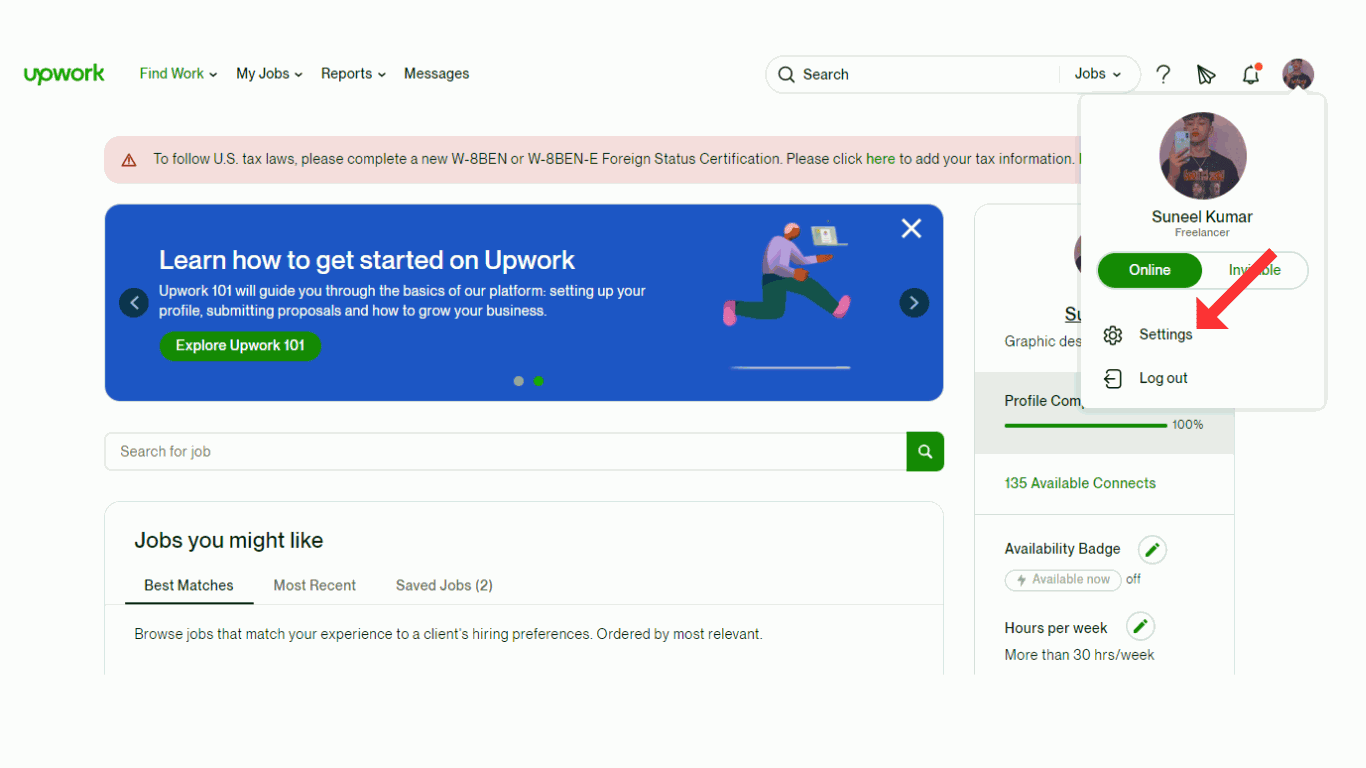1366x768 pixels.
Task: Click the 'More than 30 hrs/week' text
Action: pyautogui.click(x=1080, y=656)
